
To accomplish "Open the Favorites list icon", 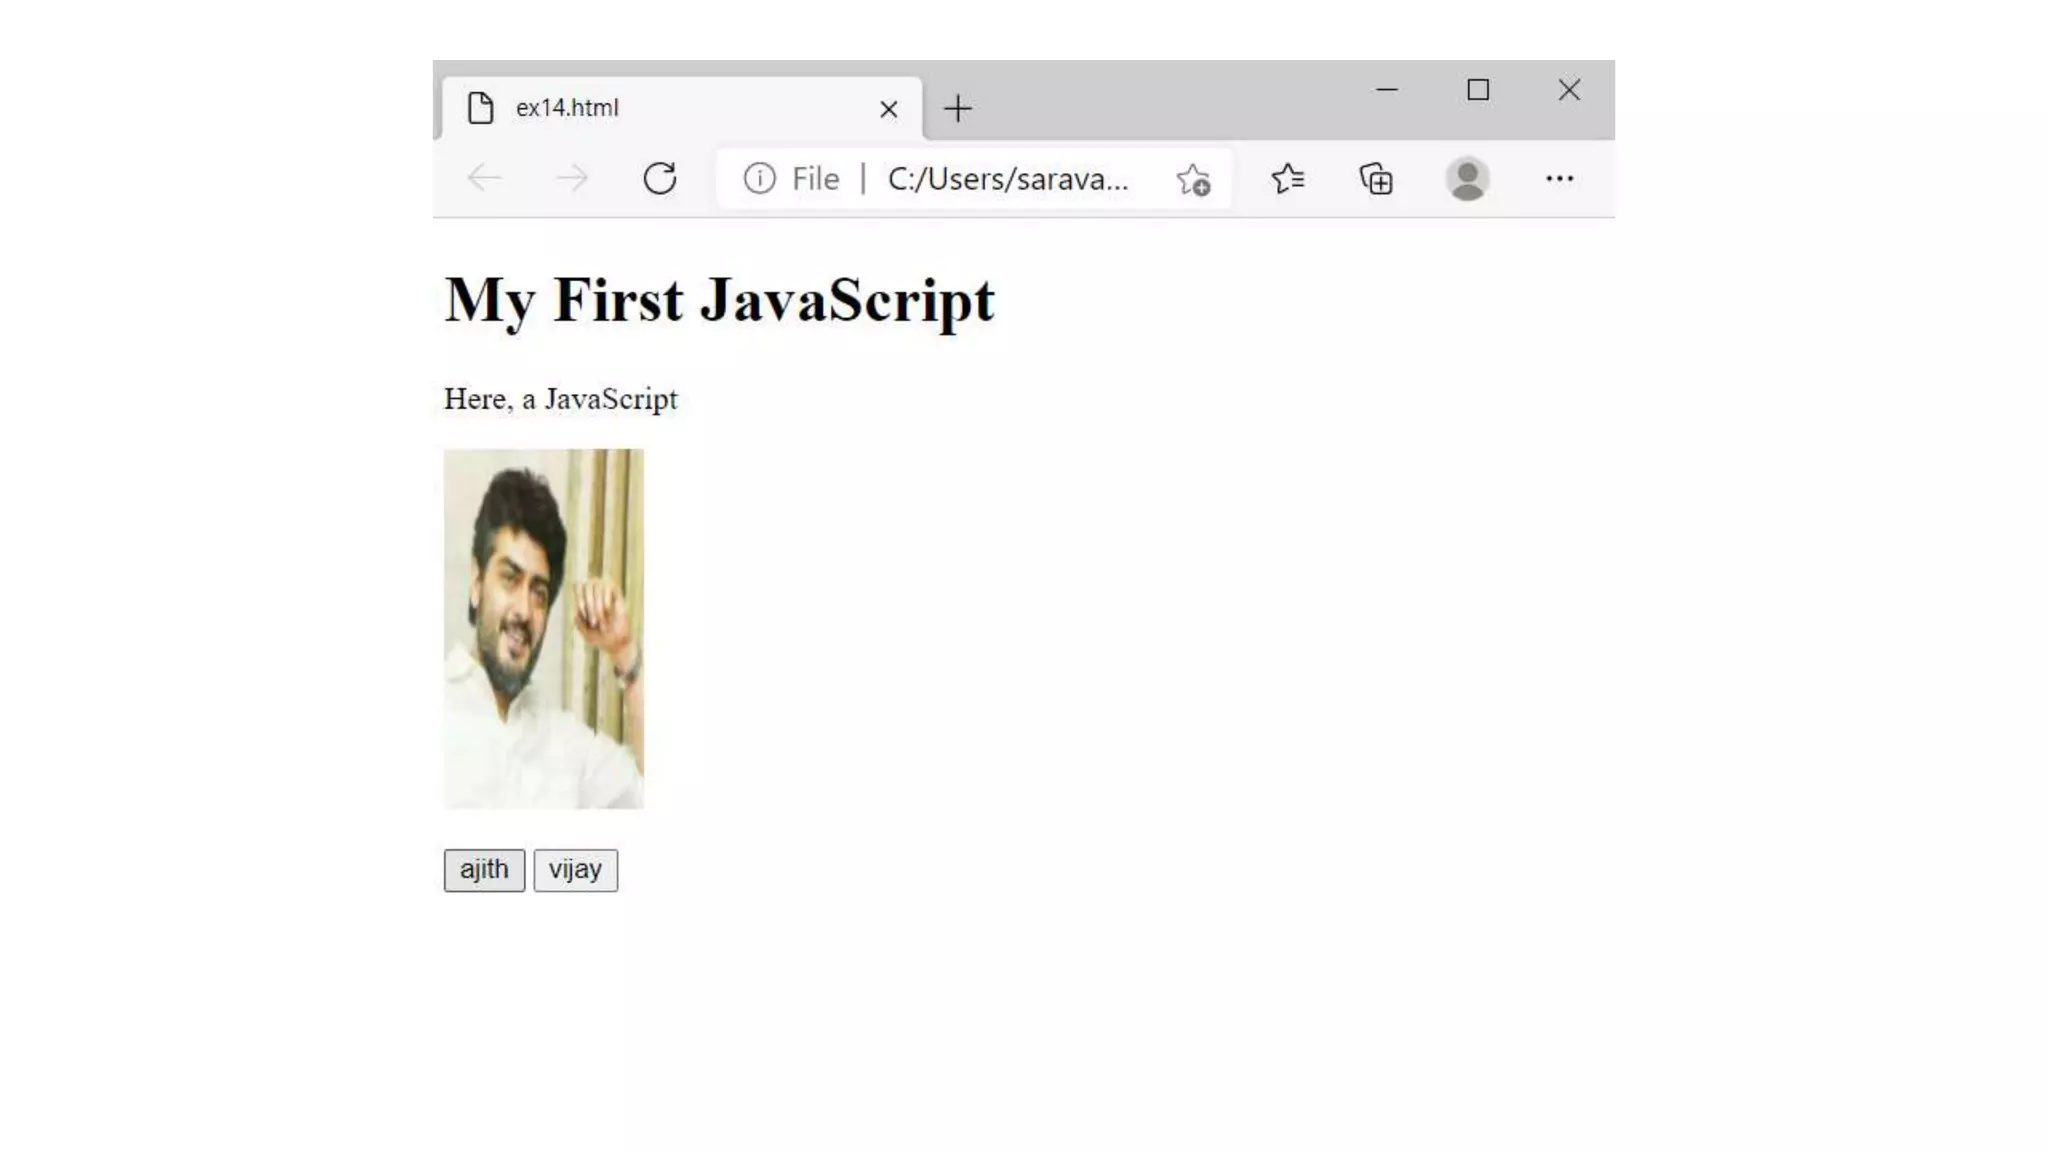I will [1288, 179].
